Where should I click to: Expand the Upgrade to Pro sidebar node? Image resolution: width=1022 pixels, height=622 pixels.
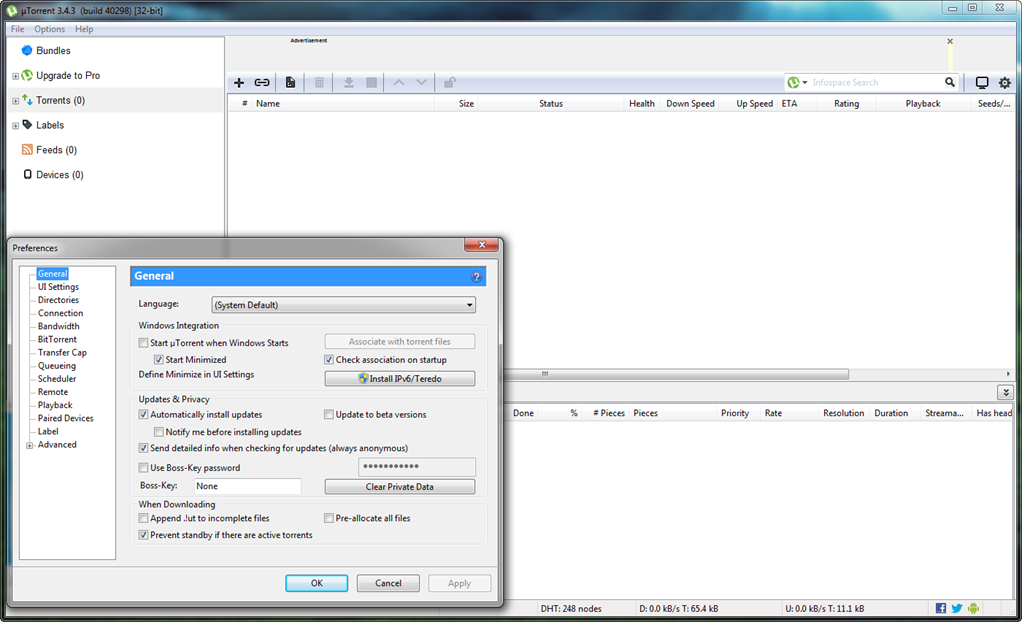click(16, 76)
